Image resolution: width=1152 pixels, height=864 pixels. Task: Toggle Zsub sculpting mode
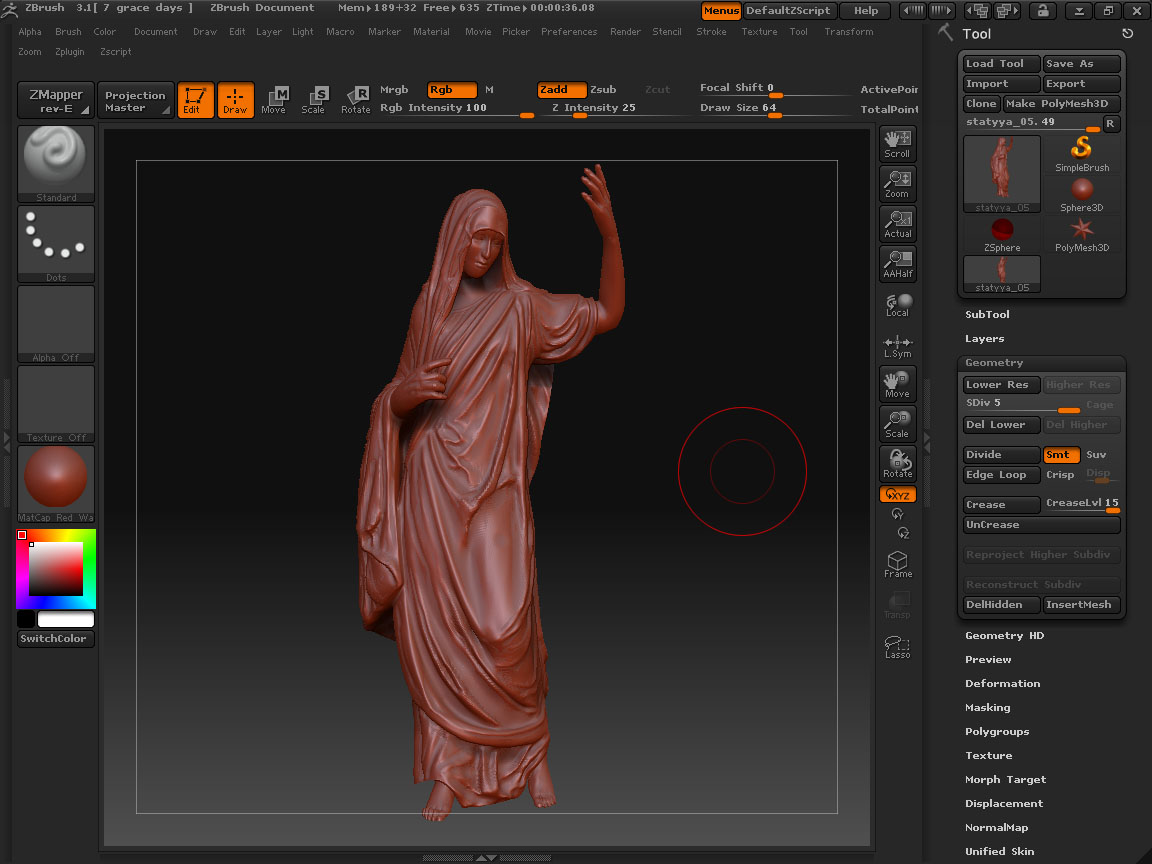603,90
